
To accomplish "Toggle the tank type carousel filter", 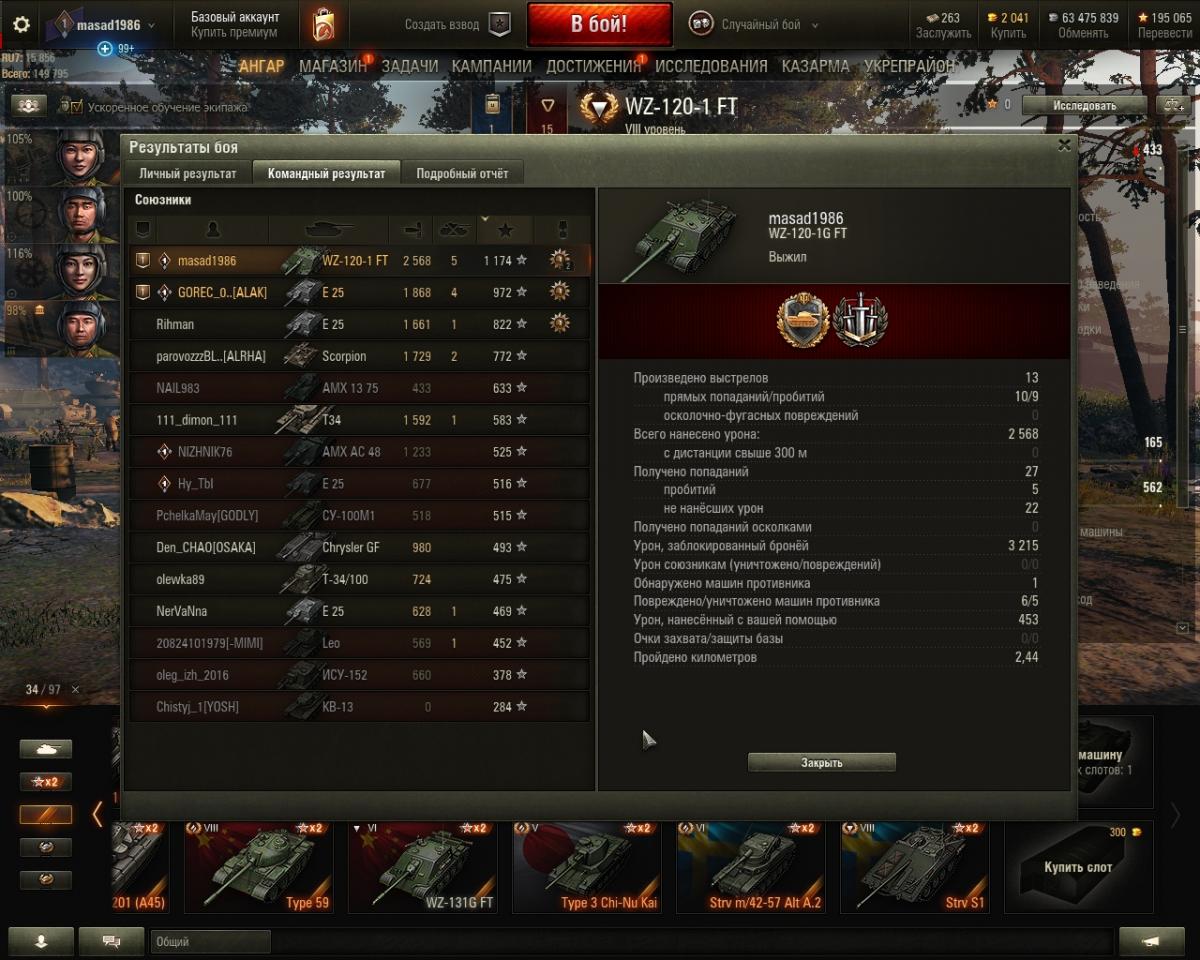I will [x=46, y=749].
